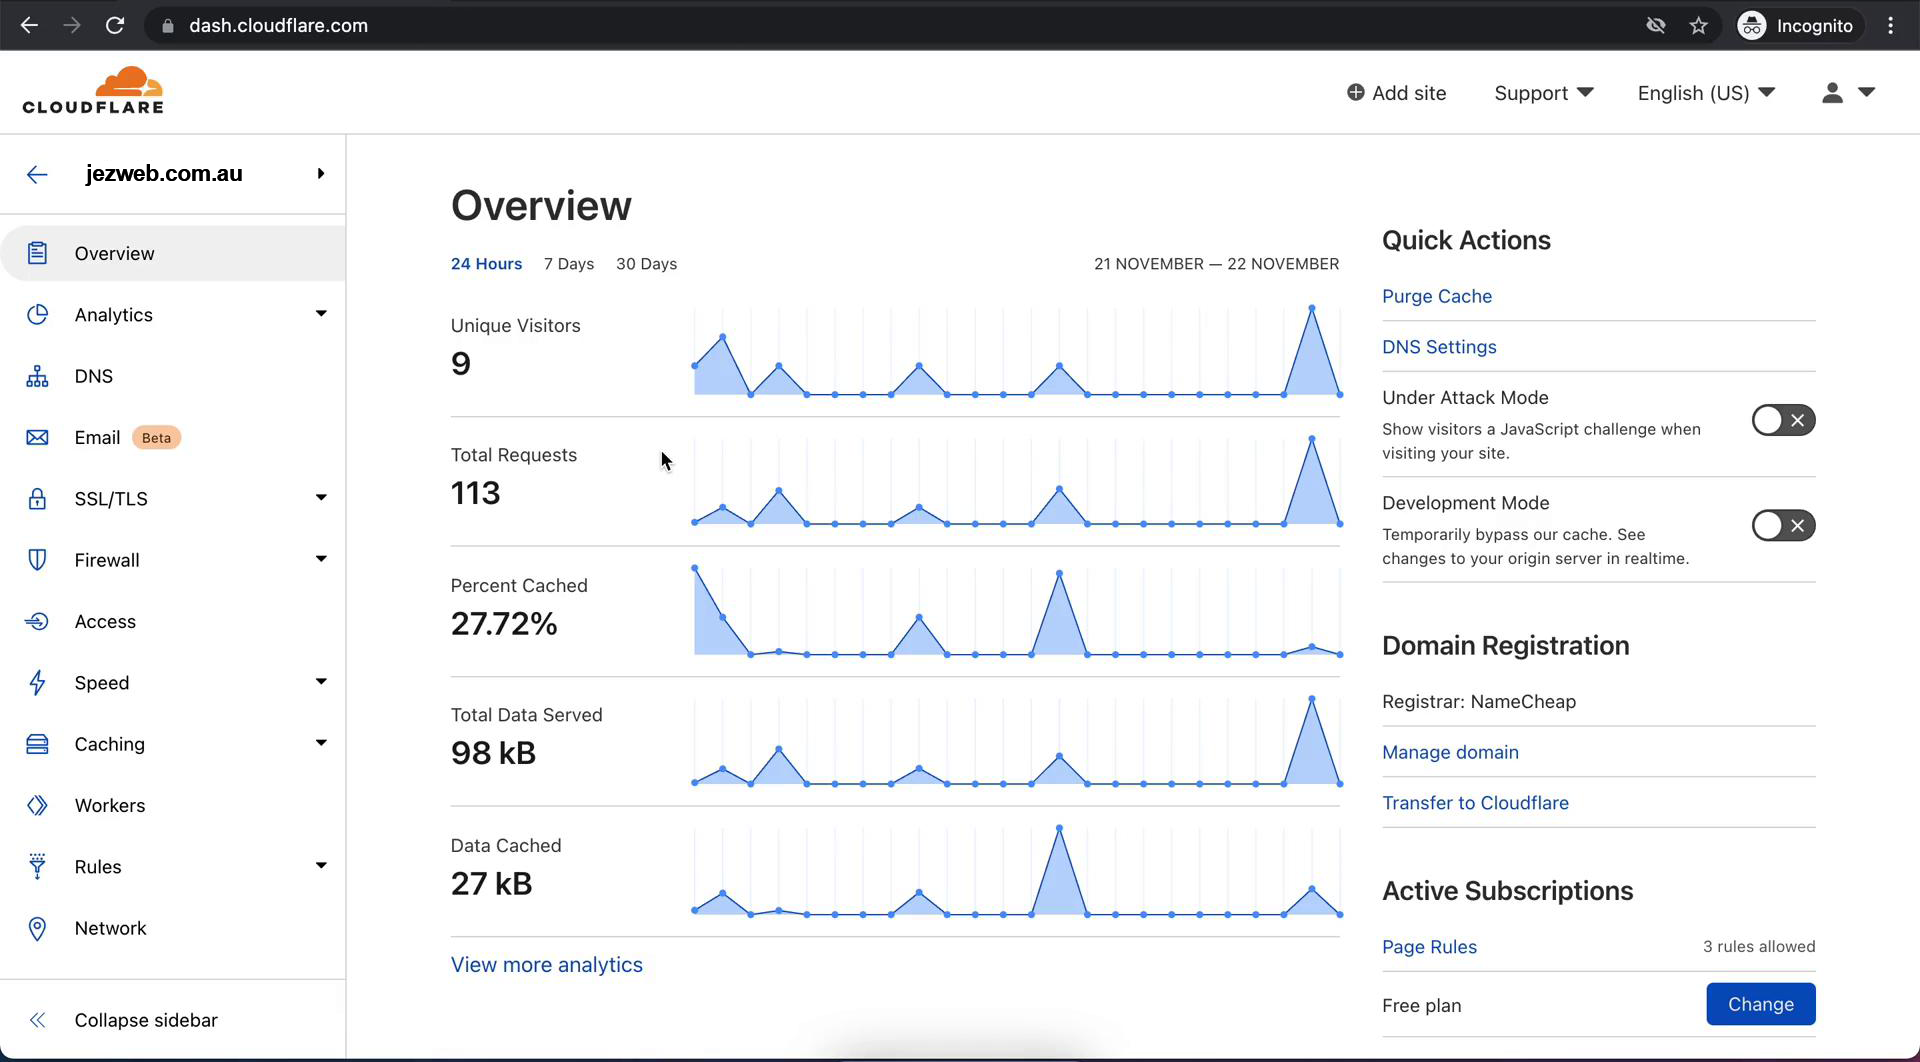This screenshot has width=1920, height=1062.
Task: Click the Access arrow icon
Action: (x=37, y=621)
